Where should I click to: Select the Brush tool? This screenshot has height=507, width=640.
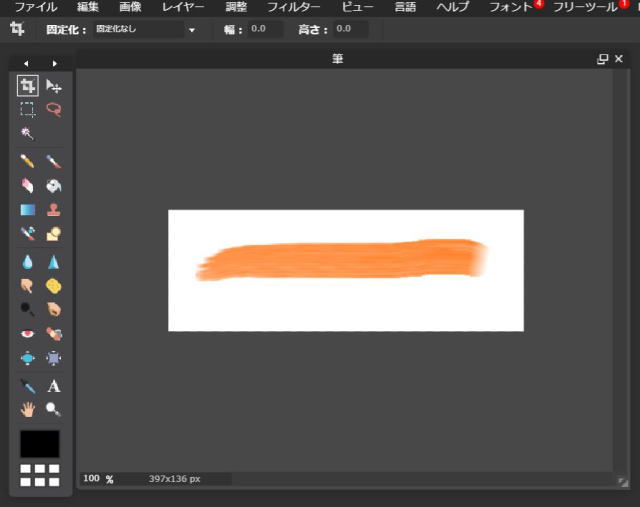tap(53, 162)
